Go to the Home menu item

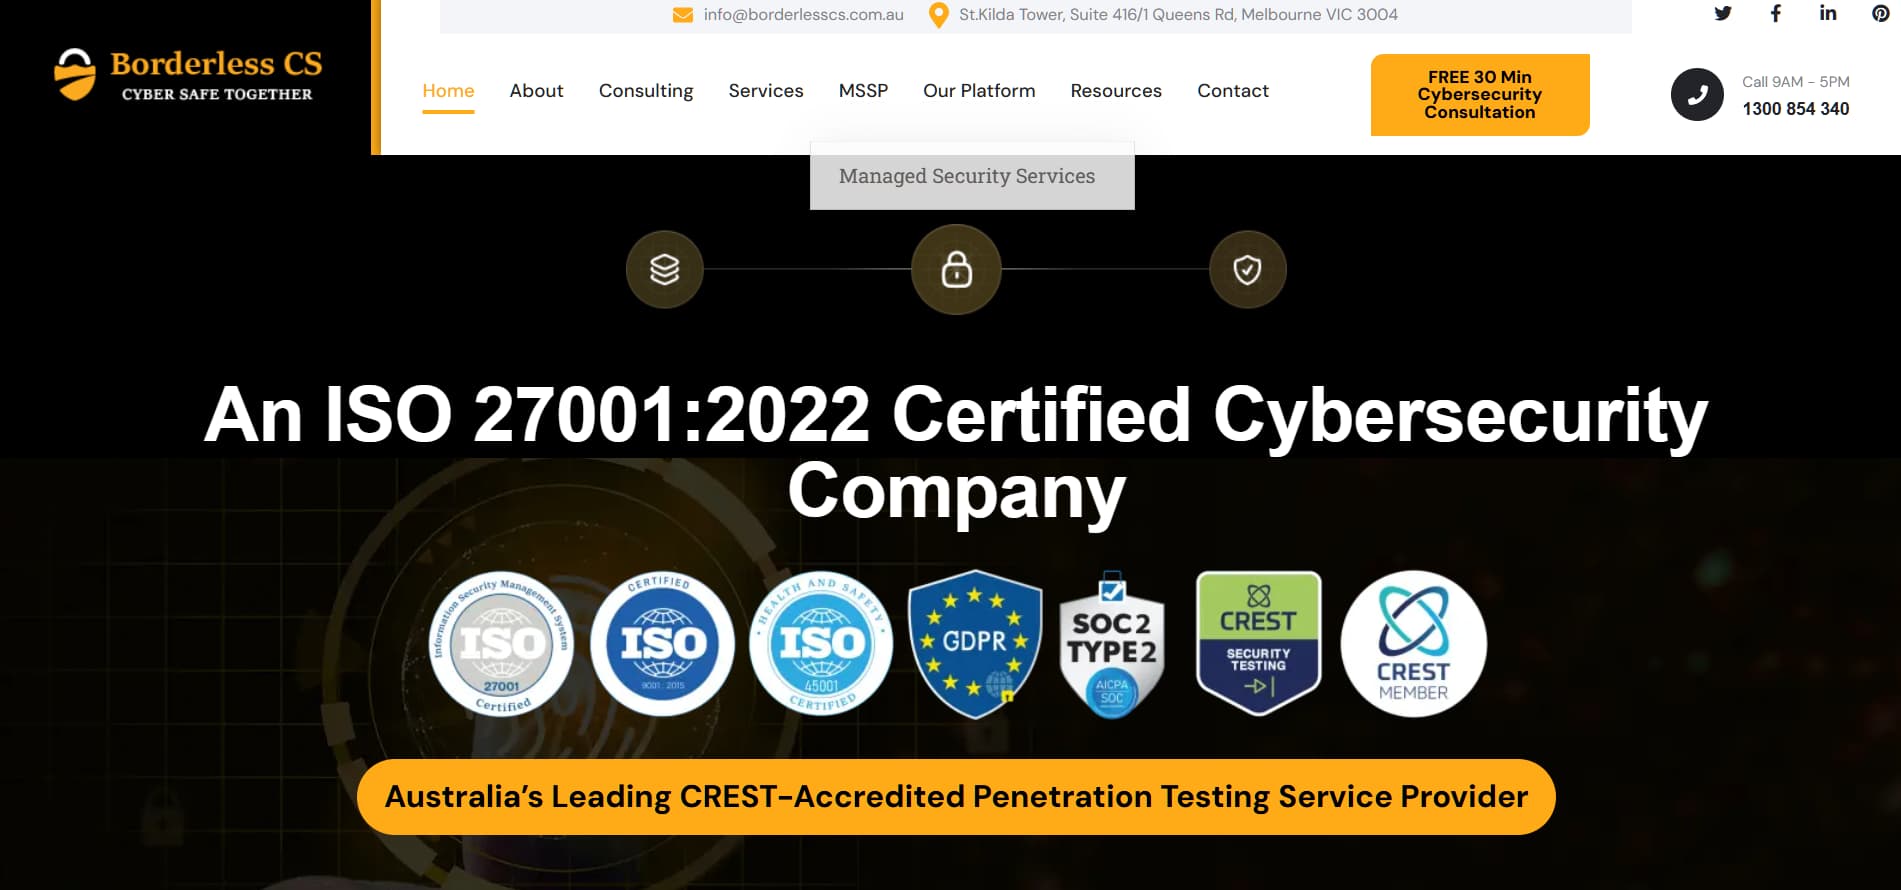pyautogui.click(x=448, y=91)
